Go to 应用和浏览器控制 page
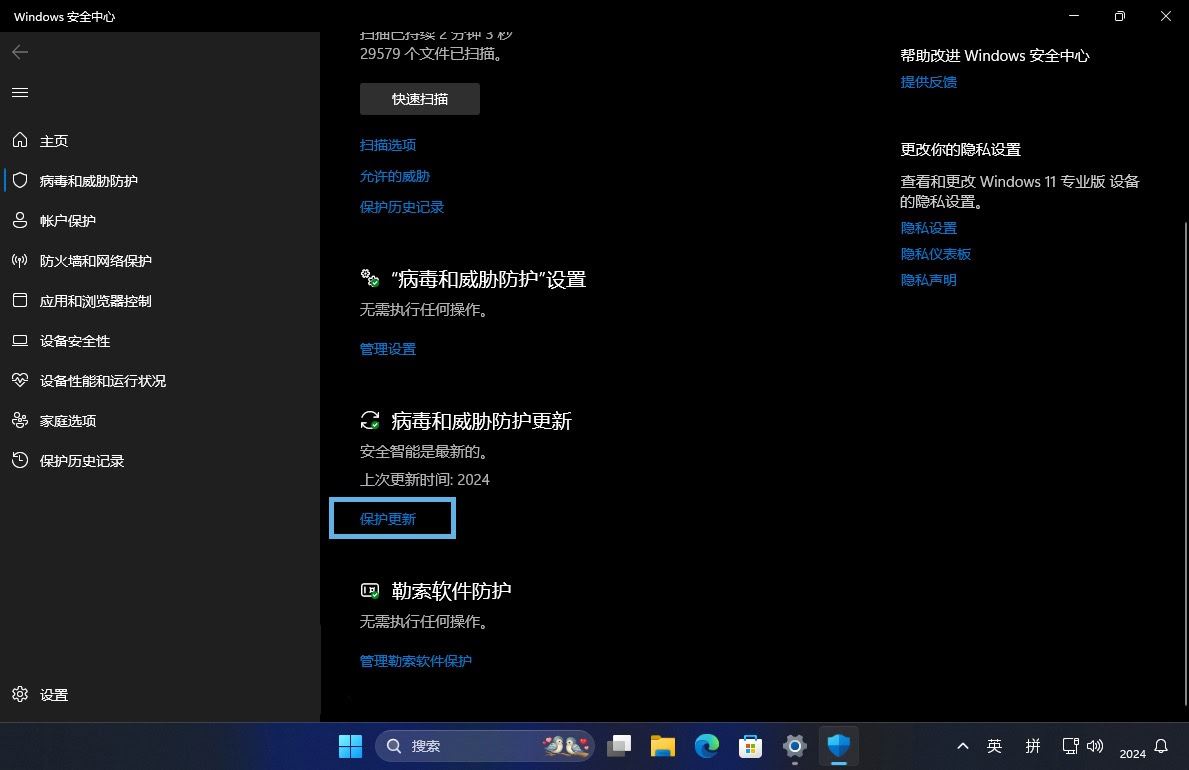 pyautogui.click(x=96, y=301)
